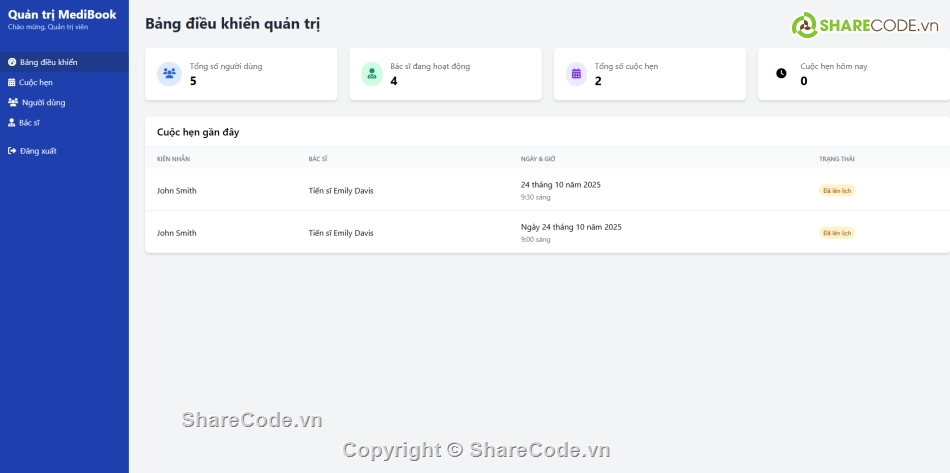
Task: Go to the Người dùng menu item
Action: click(43, 102)
